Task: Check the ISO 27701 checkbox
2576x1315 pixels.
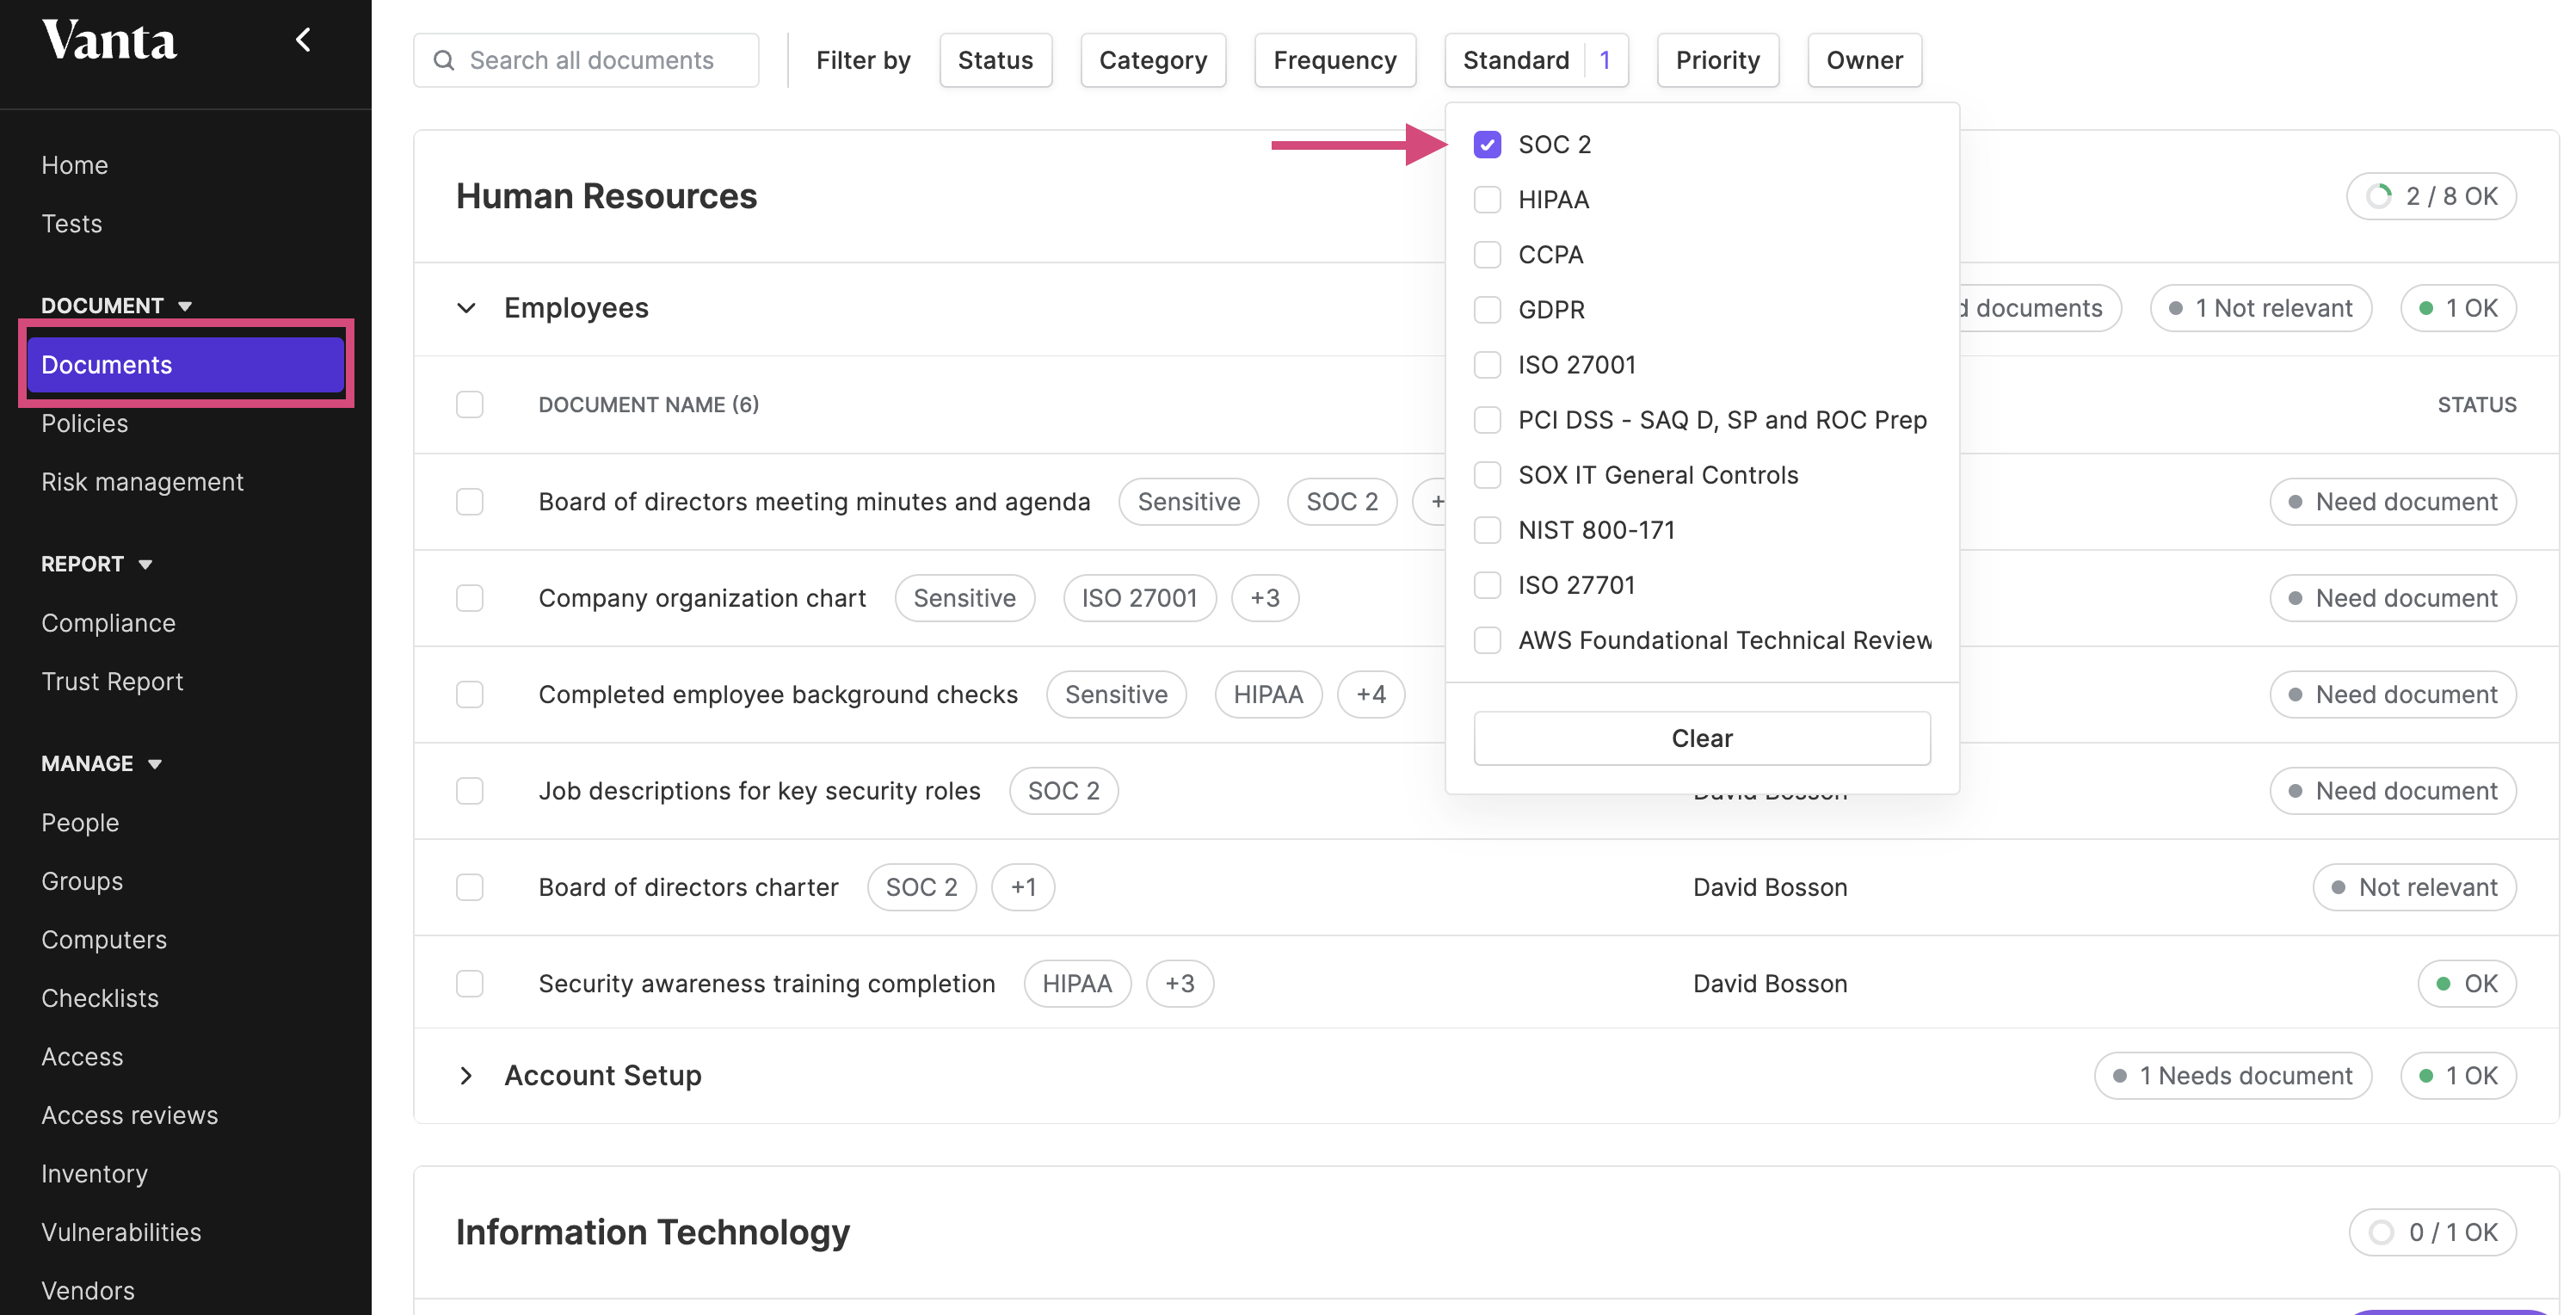Action: click(x=1487, y=585)
